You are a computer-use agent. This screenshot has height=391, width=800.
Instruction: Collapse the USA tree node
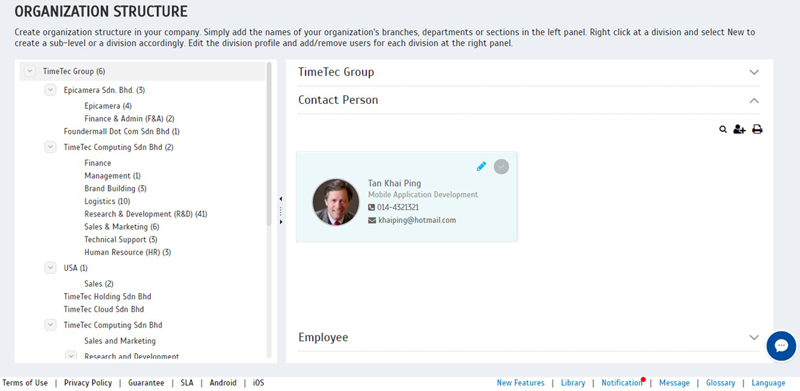tap(50, 268)
